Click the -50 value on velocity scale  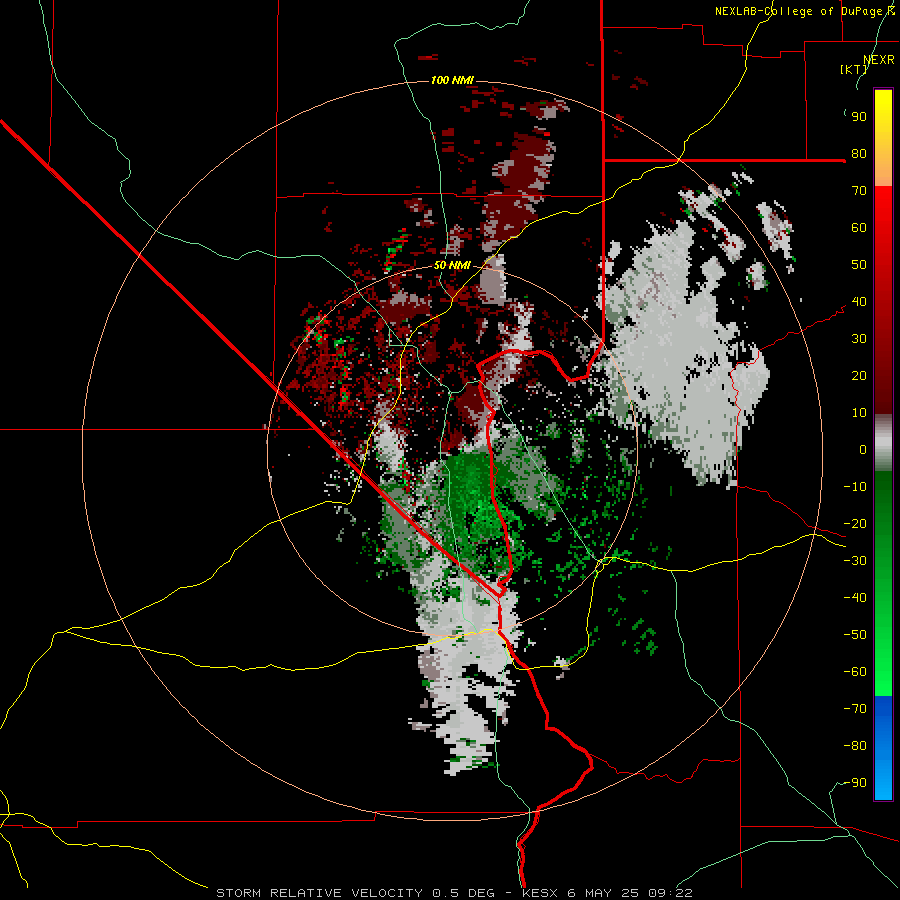[855, 635]
